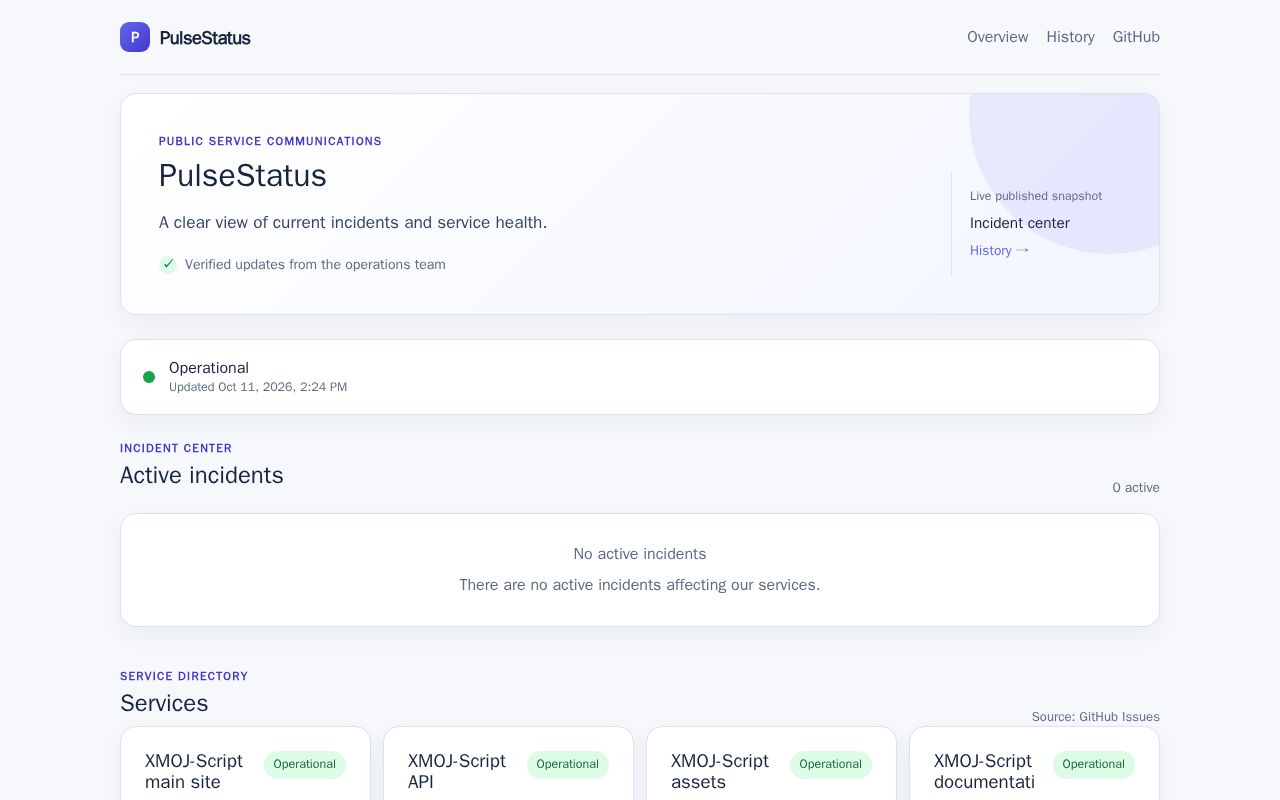Click the '0 active' incident count
The height and width of the screenshot is (800, 1280).
[x=1136, y=487]
